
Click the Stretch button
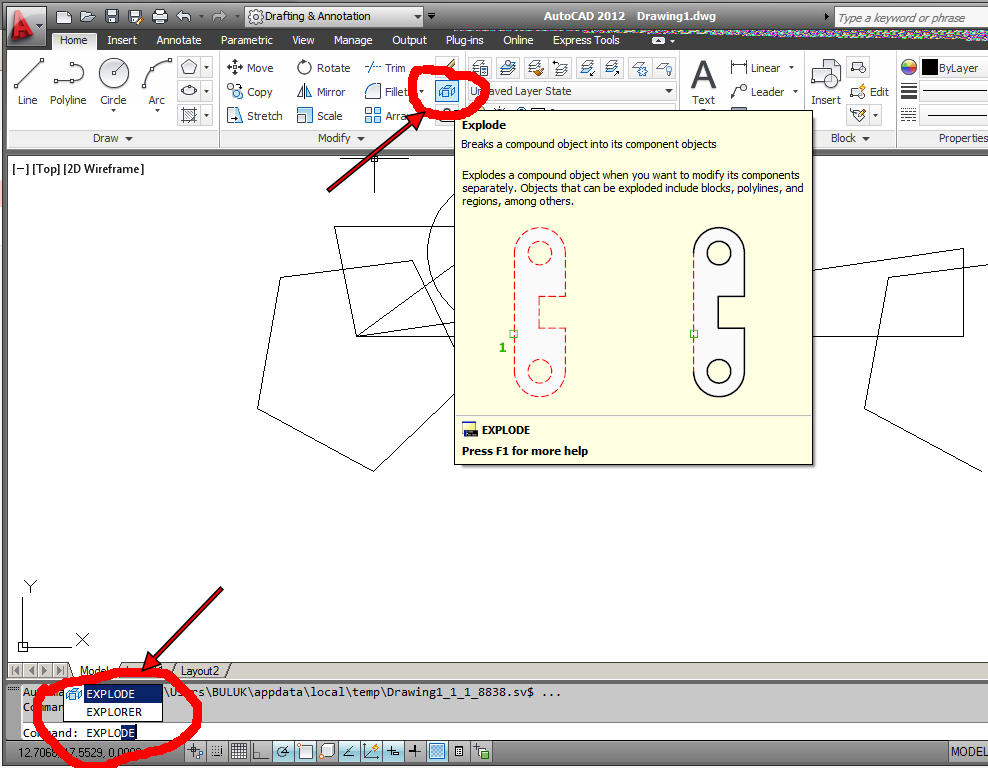point(255,115)
